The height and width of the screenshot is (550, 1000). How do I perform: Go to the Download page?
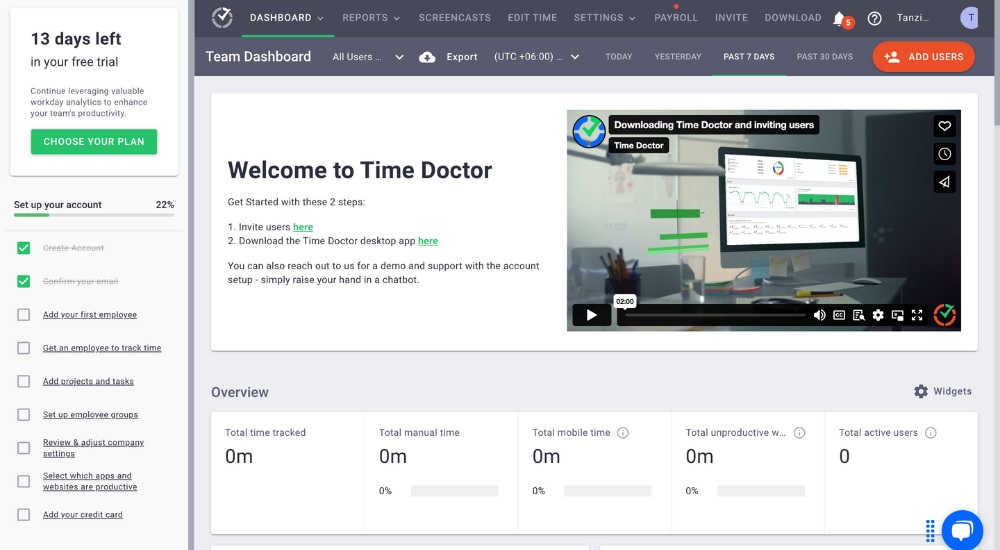pos(793,18)
